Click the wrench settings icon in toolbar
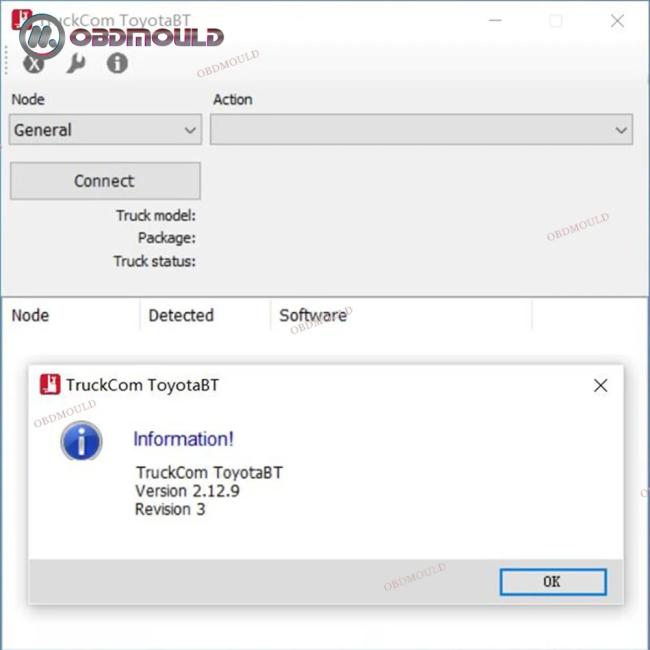This screenshot has height=650, width=650. tap(76, 63)
